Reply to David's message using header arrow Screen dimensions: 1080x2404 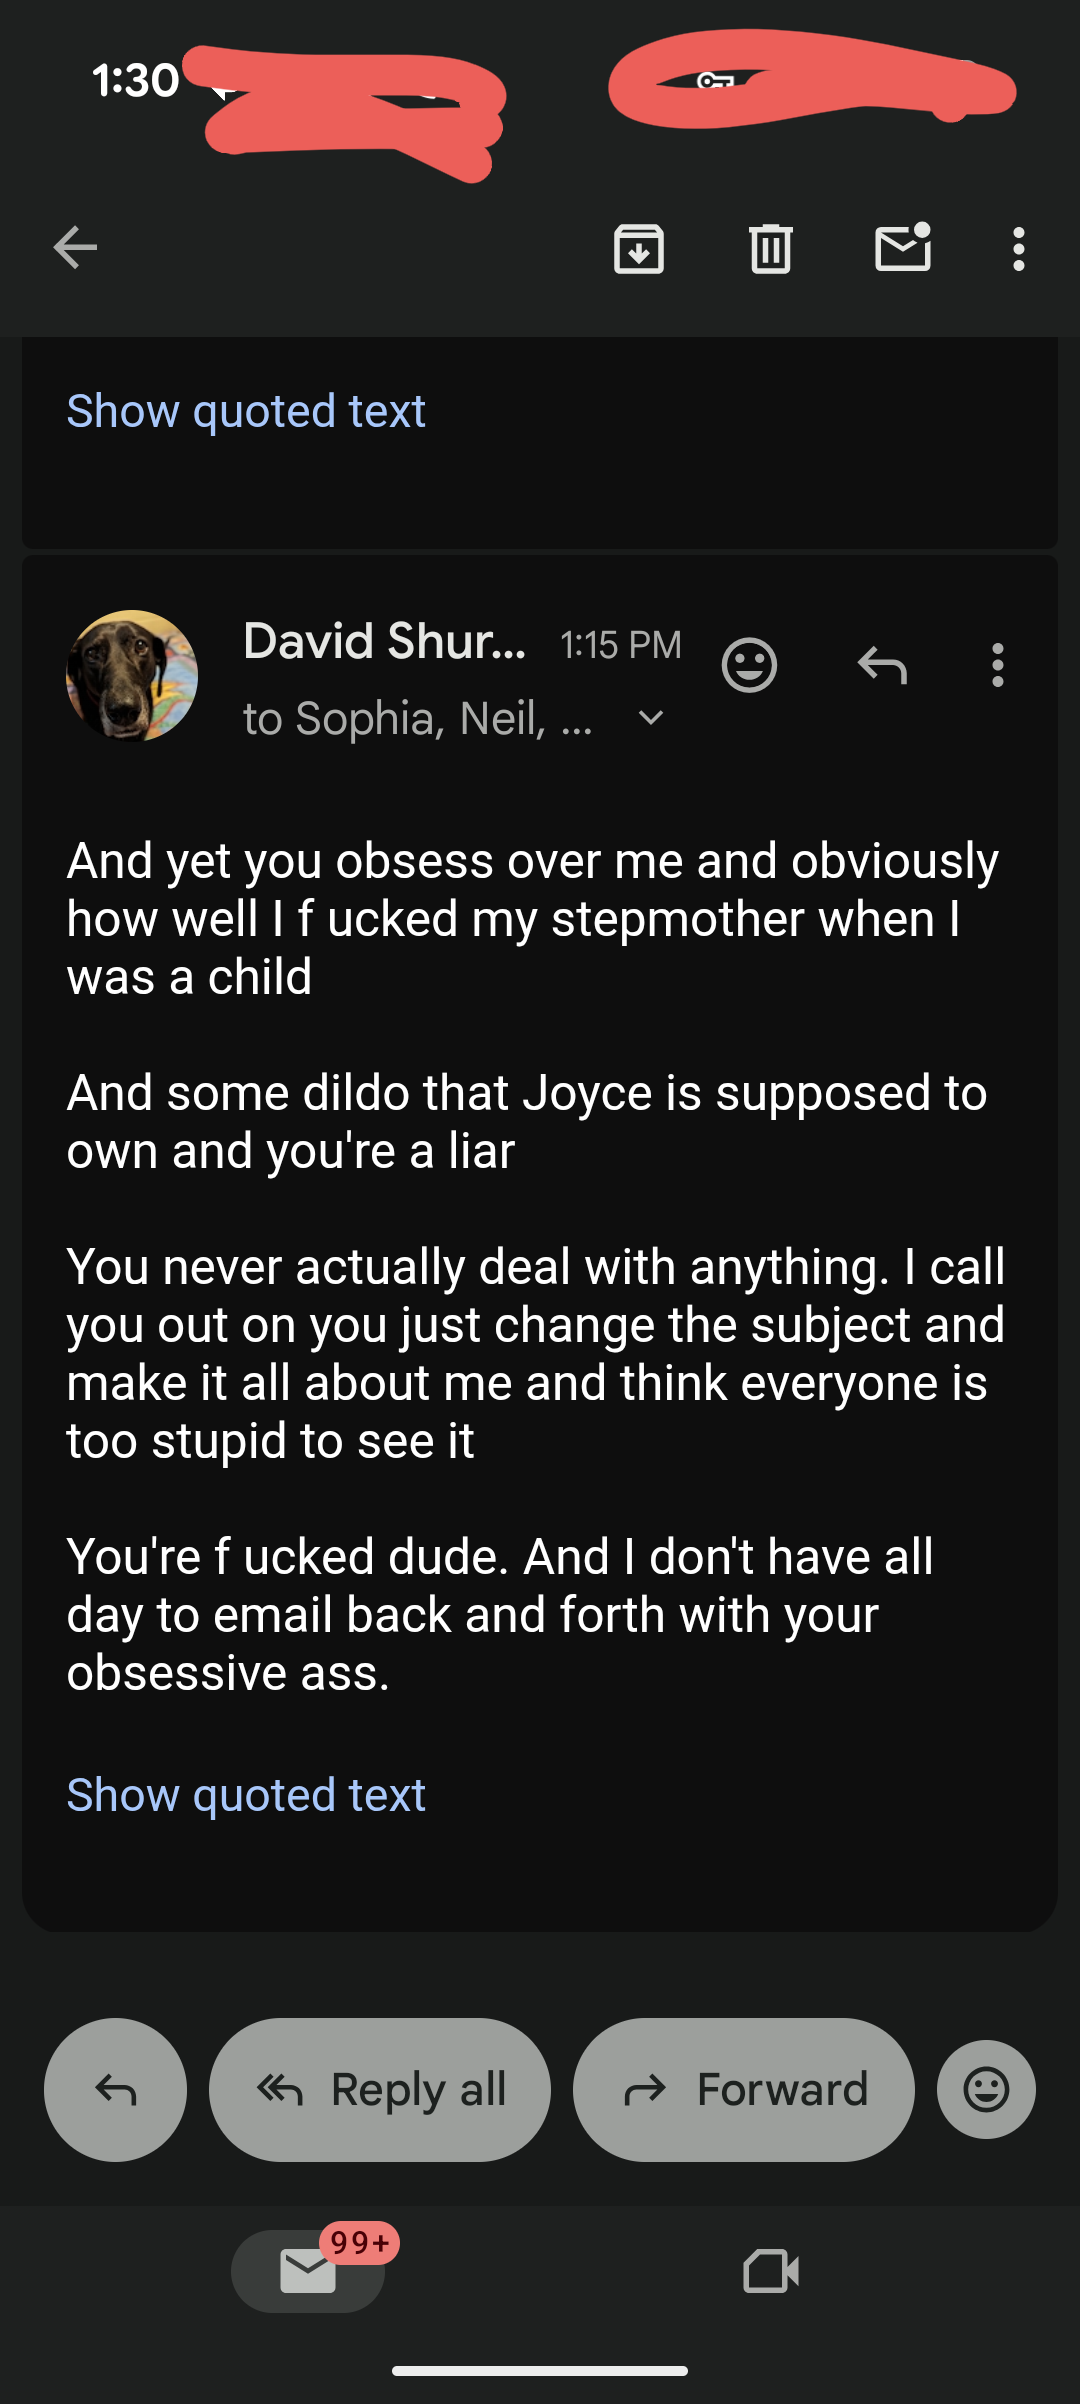point(882,665)
